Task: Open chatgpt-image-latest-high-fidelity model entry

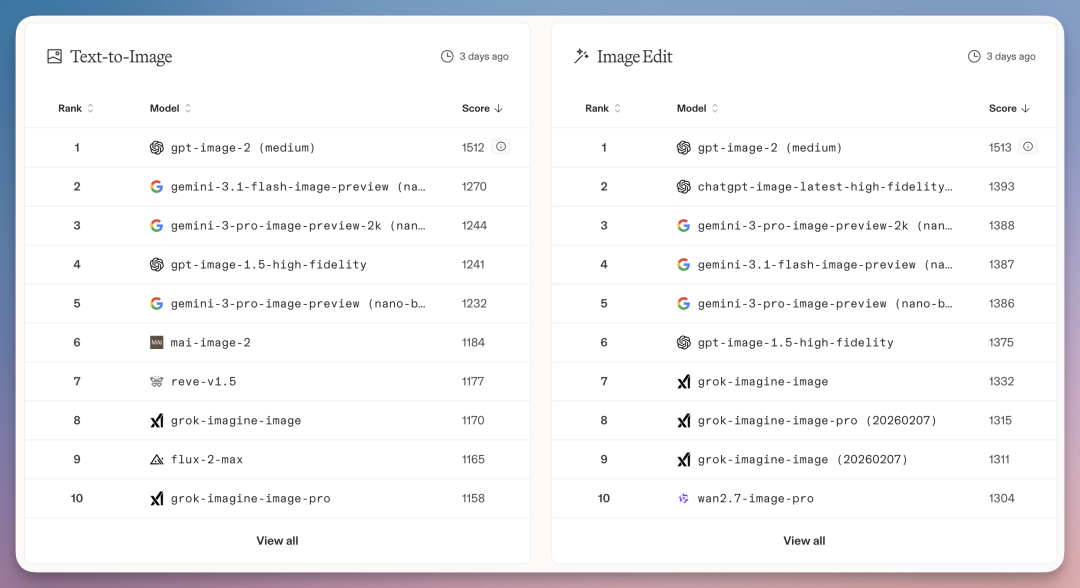Action: [x=824, y=187]
